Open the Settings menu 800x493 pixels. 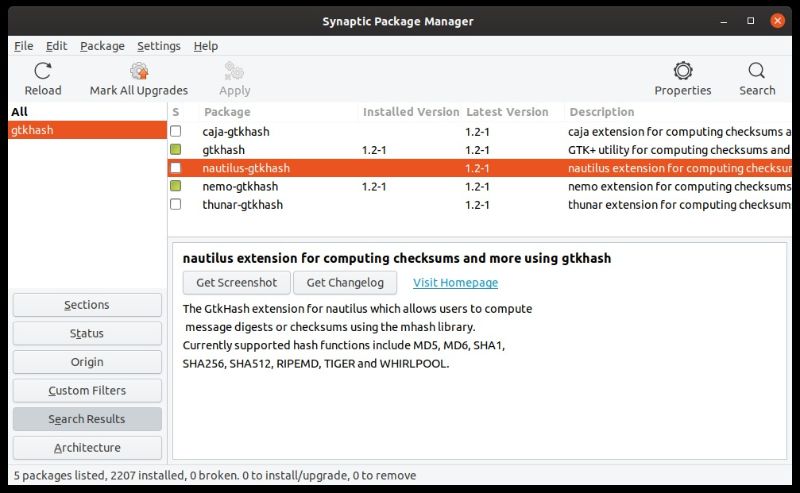click(x=158, y=46)
